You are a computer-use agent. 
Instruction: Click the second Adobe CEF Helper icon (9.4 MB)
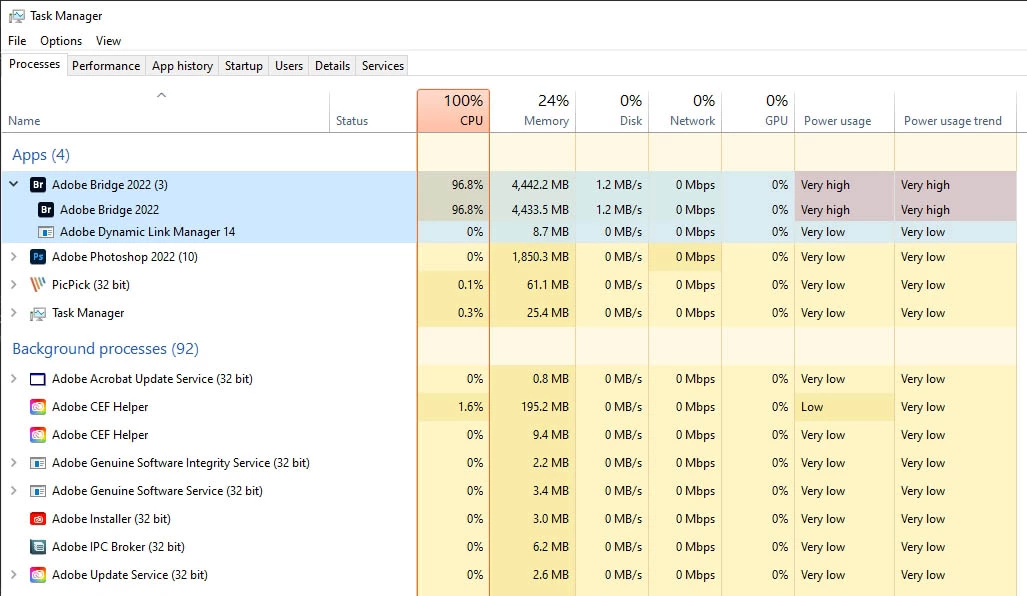point(38,435)
